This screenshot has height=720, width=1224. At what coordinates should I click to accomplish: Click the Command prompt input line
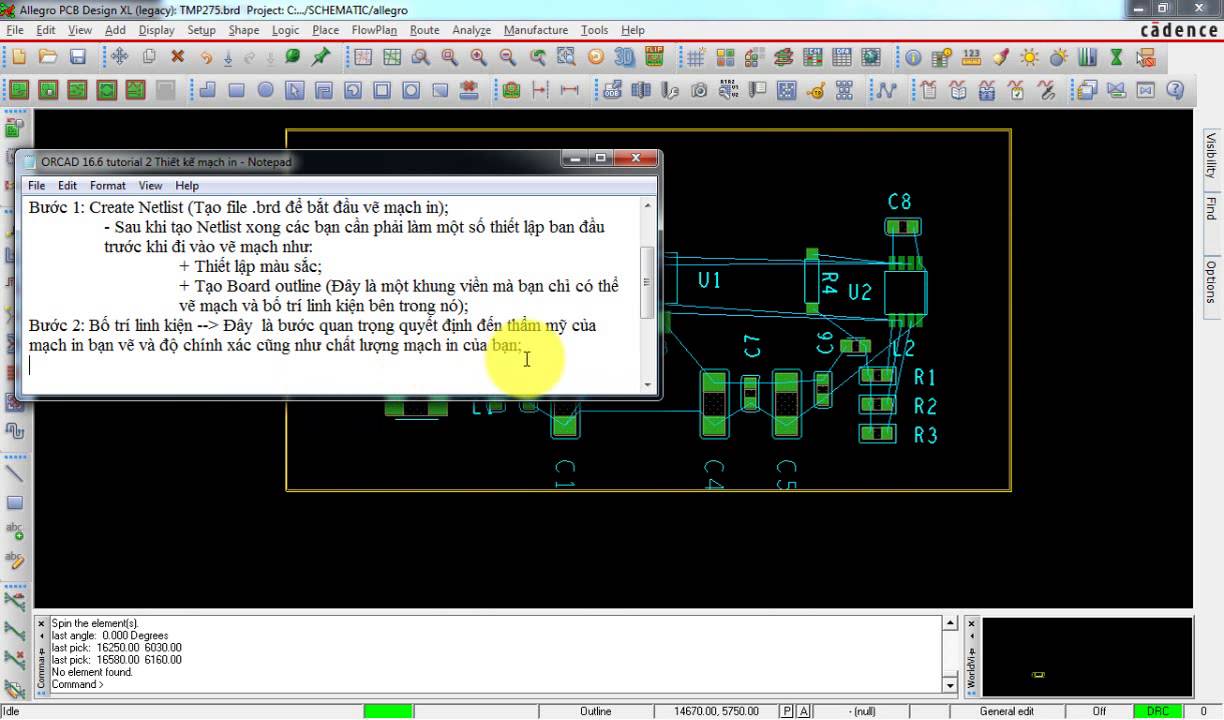[x=495, y=685]
